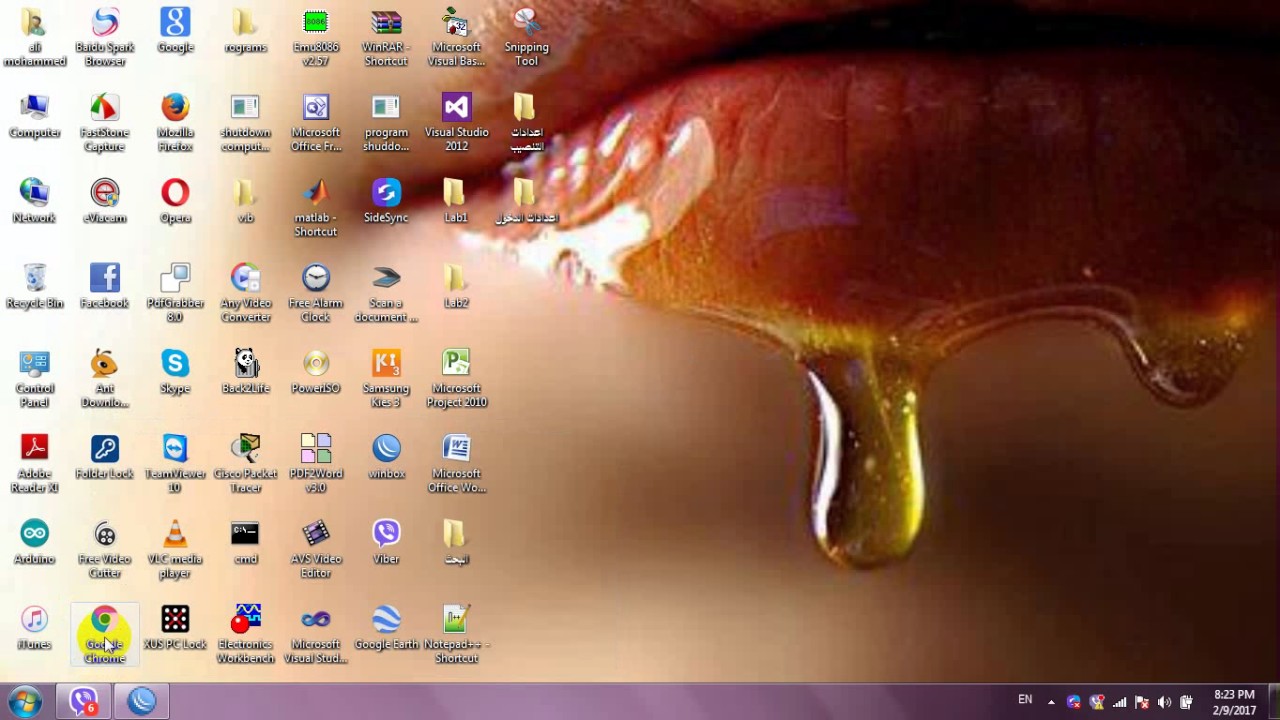Open the Lab1 folder

pos(456,201)
